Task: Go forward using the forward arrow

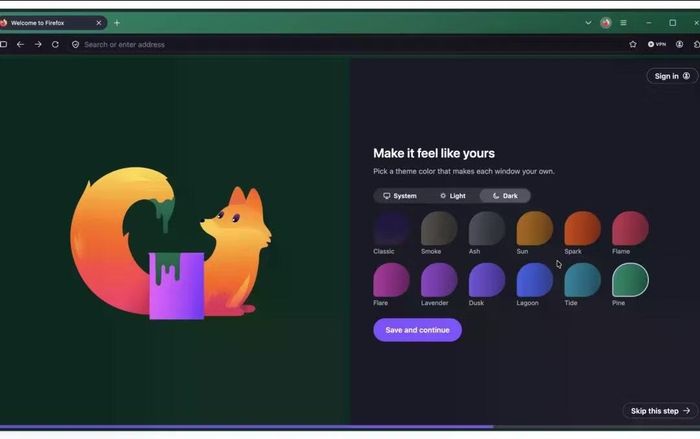Action: [38, 44]
